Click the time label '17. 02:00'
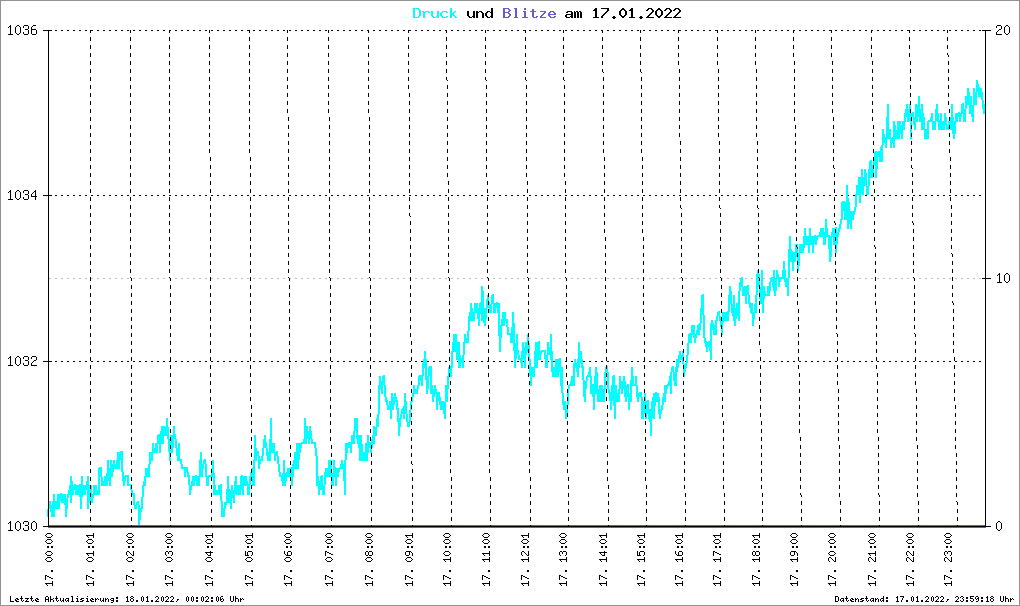 click(x=130, y=560)
